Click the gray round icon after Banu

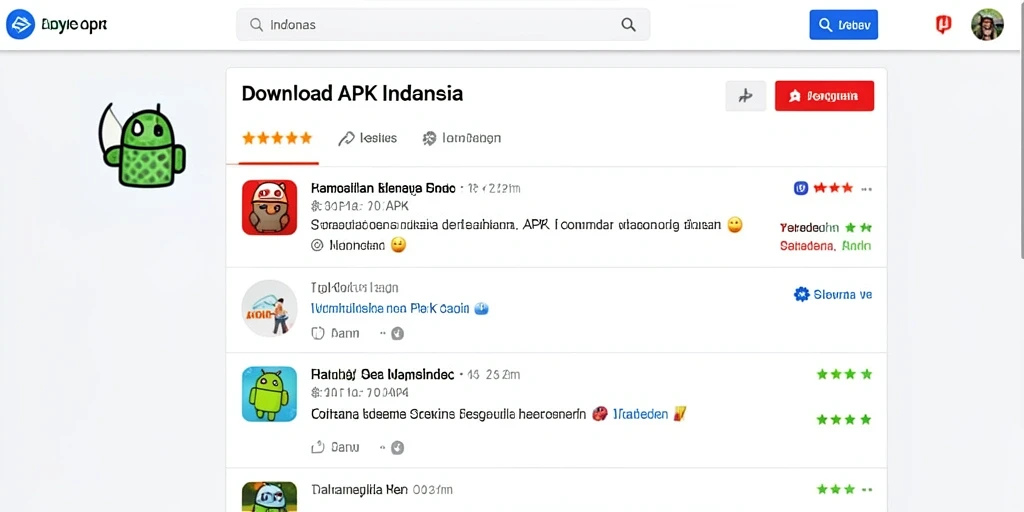coord(397,448)
